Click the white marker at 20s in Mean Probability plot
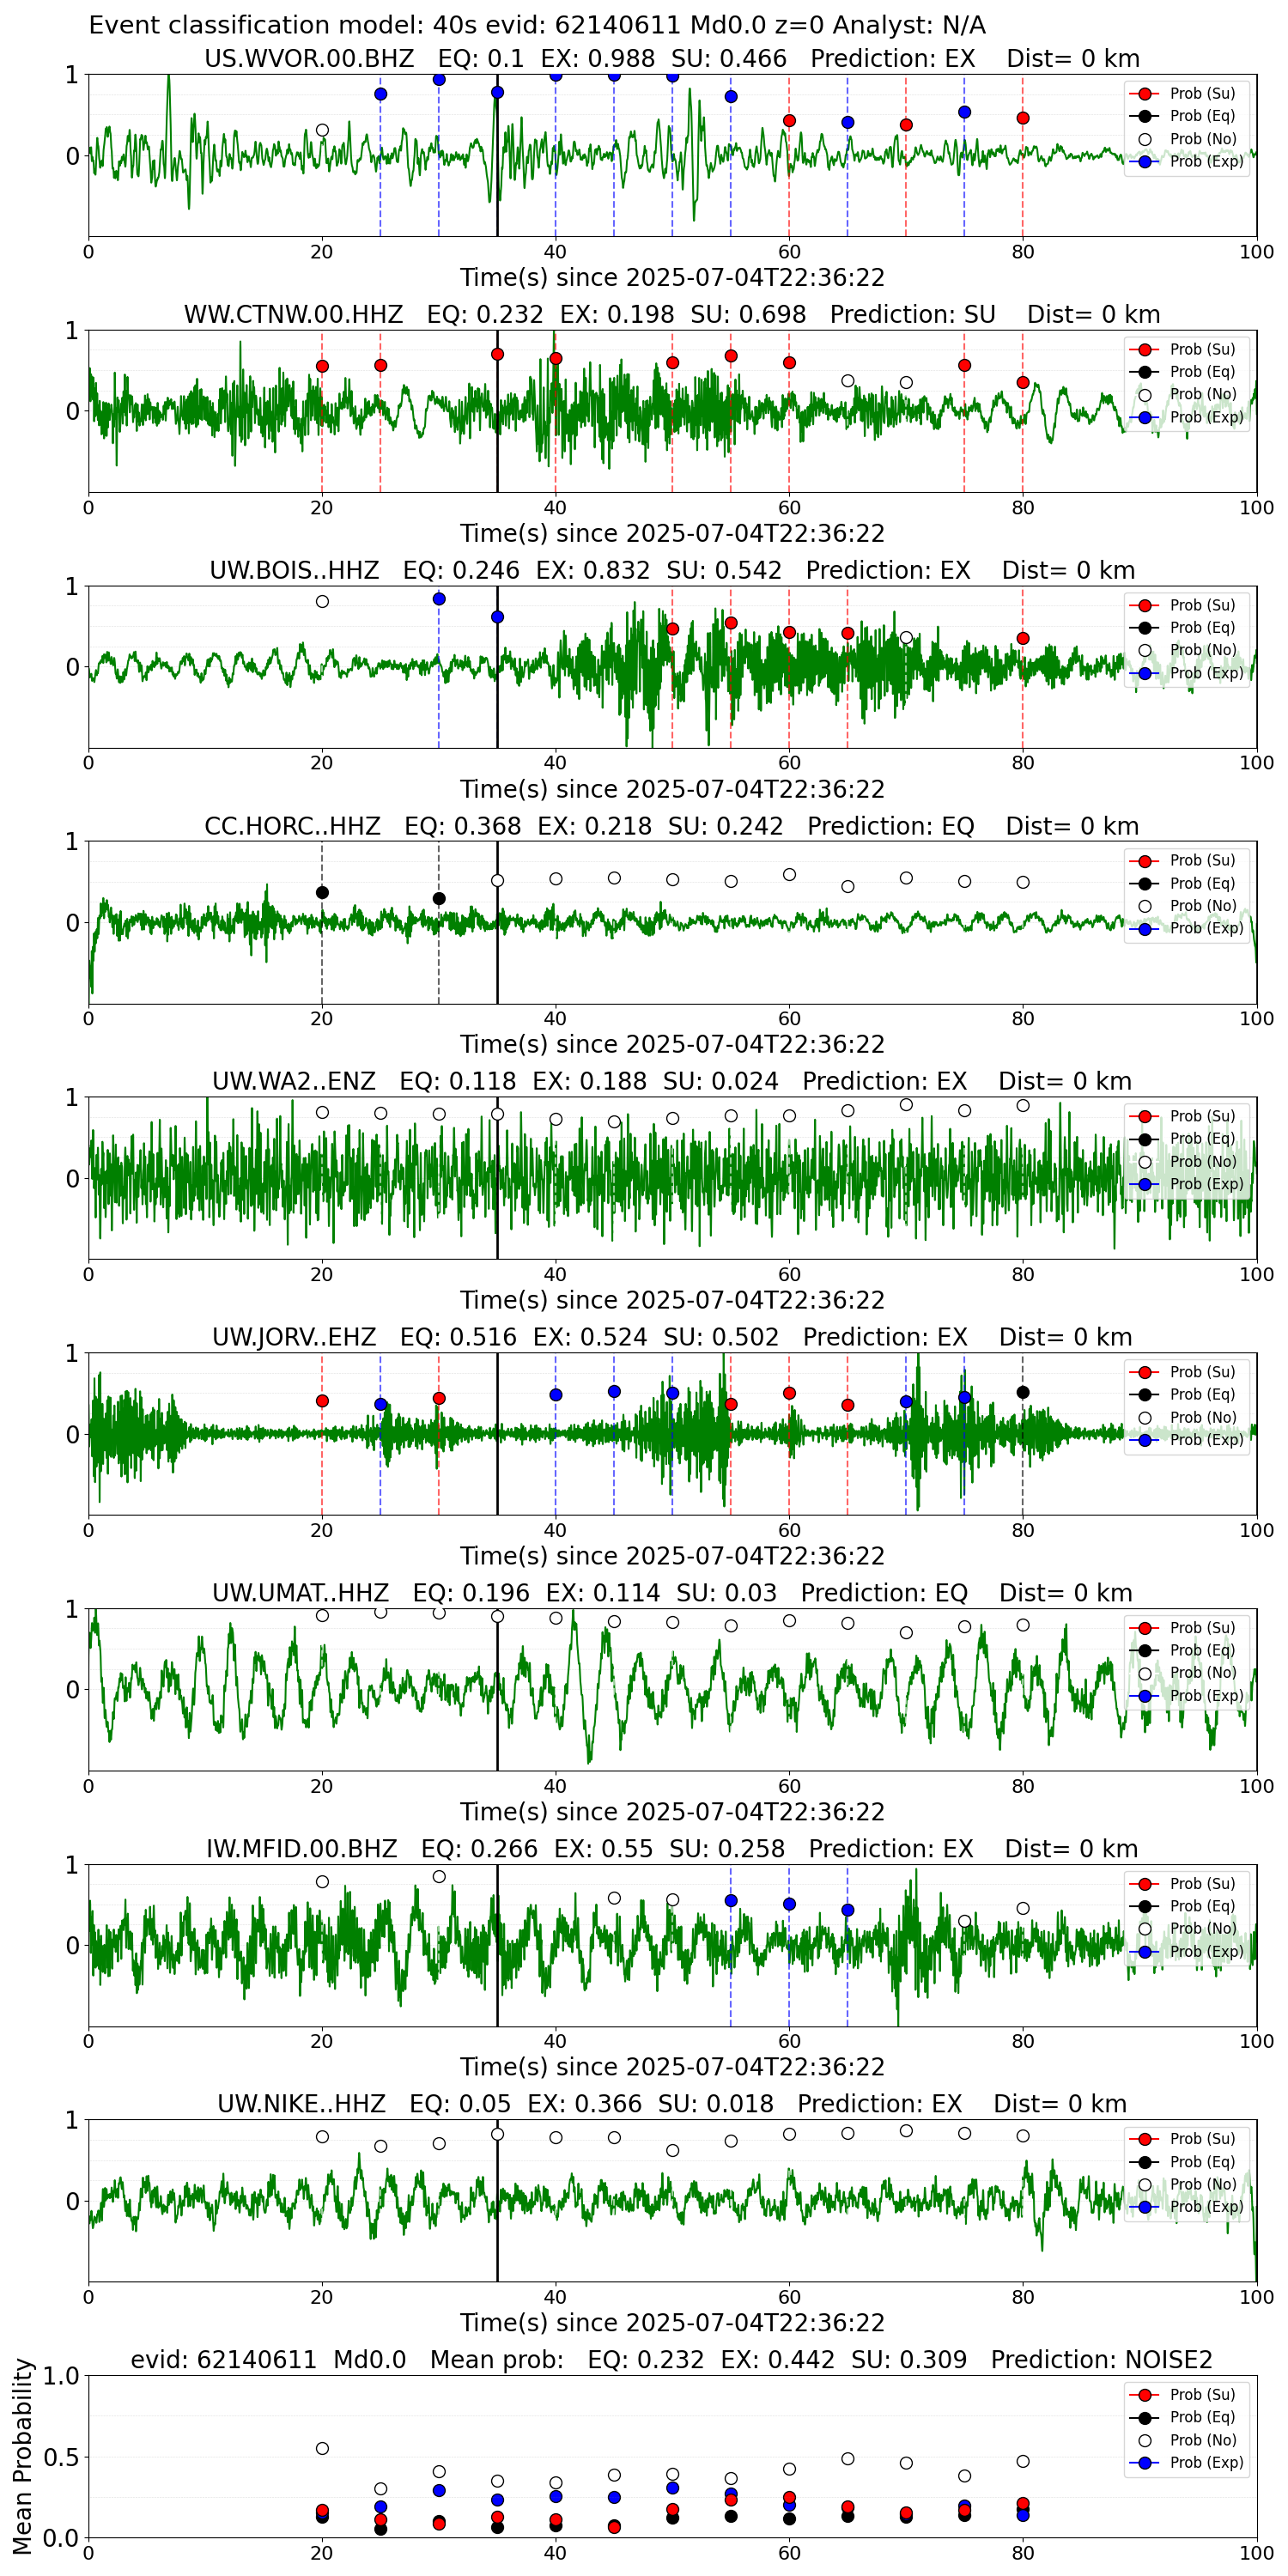The width and height of the screenshot is (1288, 2576). [322, 2449]
